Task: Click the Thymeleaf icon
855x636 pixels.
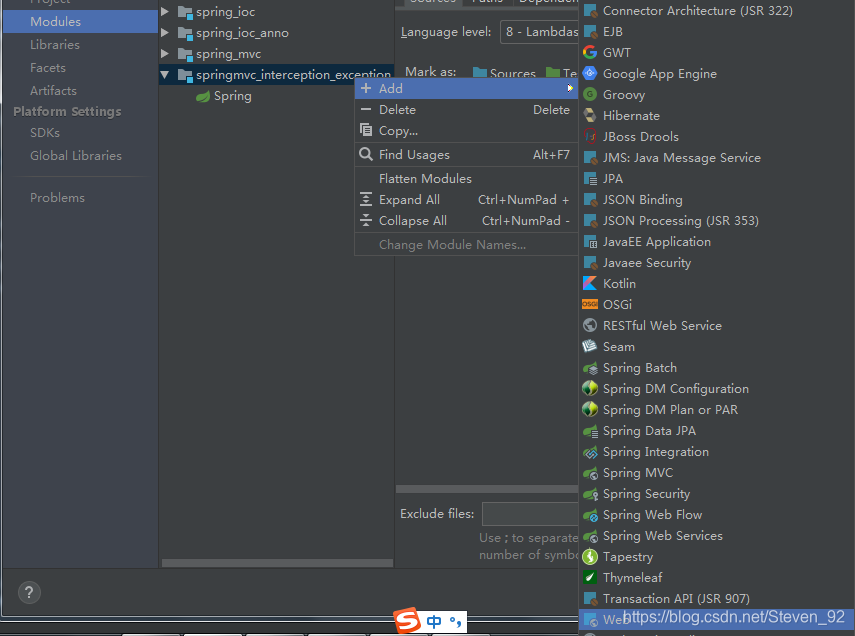Action: tap(590, 578)
